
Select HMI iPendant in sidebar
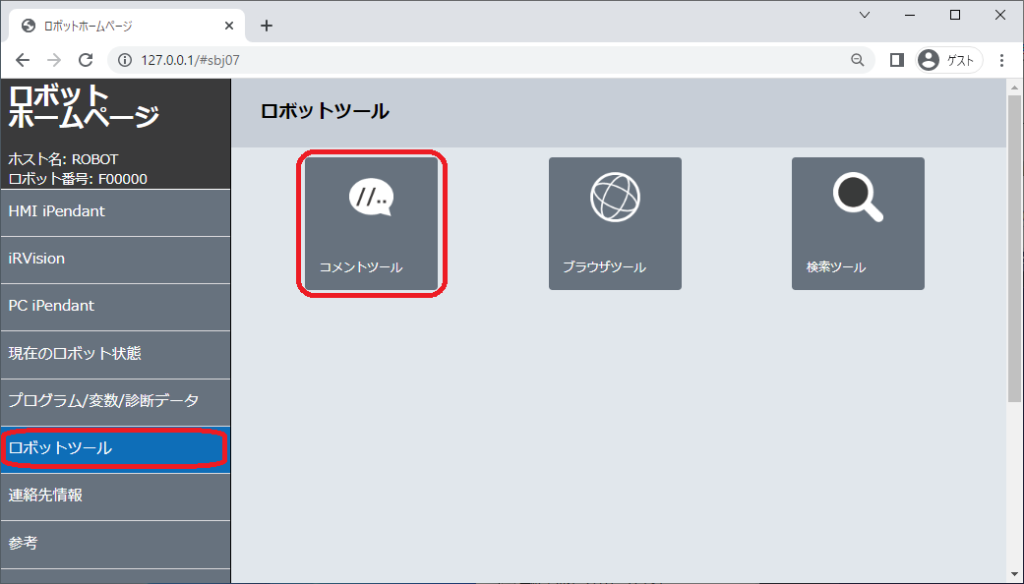click(115, 212)
